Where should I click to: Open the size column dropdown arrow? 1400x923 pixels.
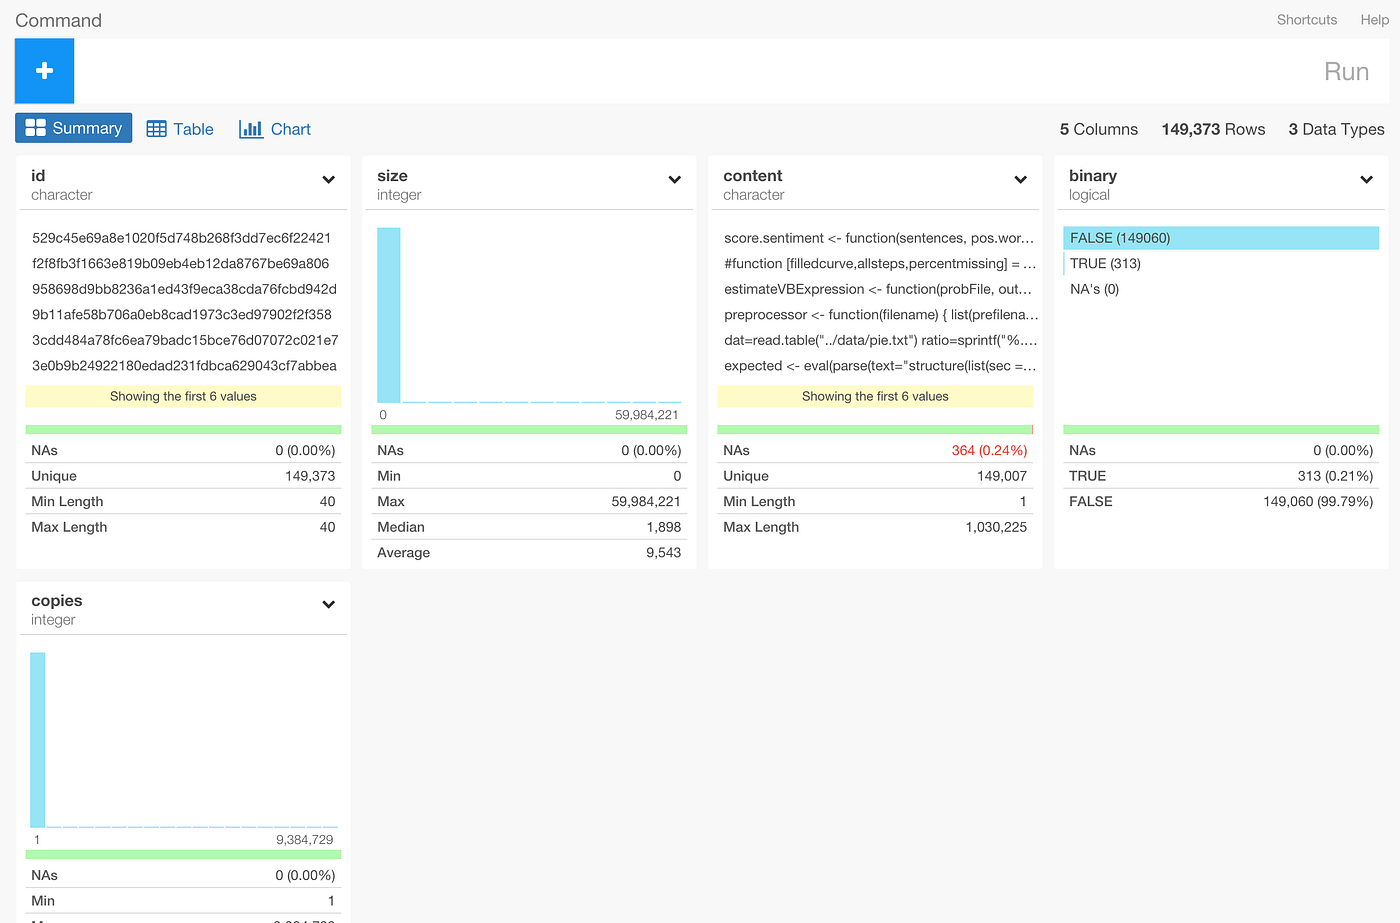point(674,179)
